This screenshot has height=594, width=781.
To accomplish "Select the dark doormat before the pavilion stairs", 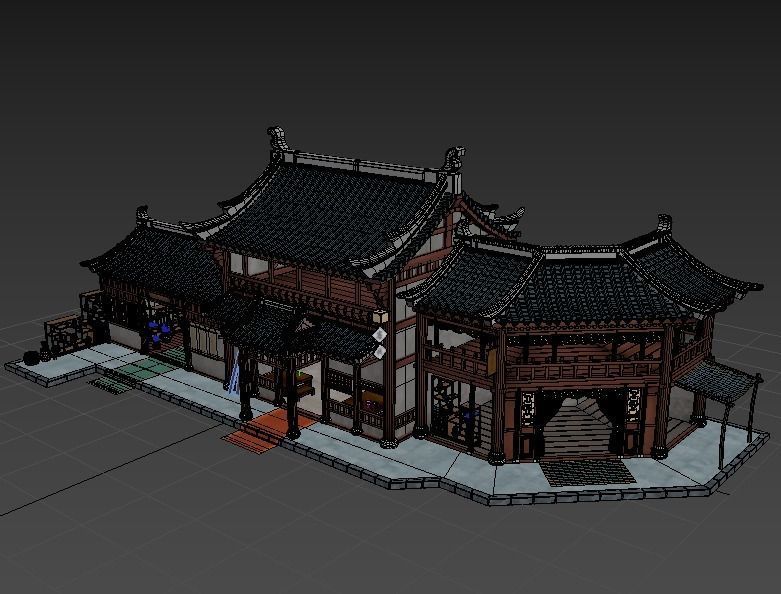I will click(588, 472).
